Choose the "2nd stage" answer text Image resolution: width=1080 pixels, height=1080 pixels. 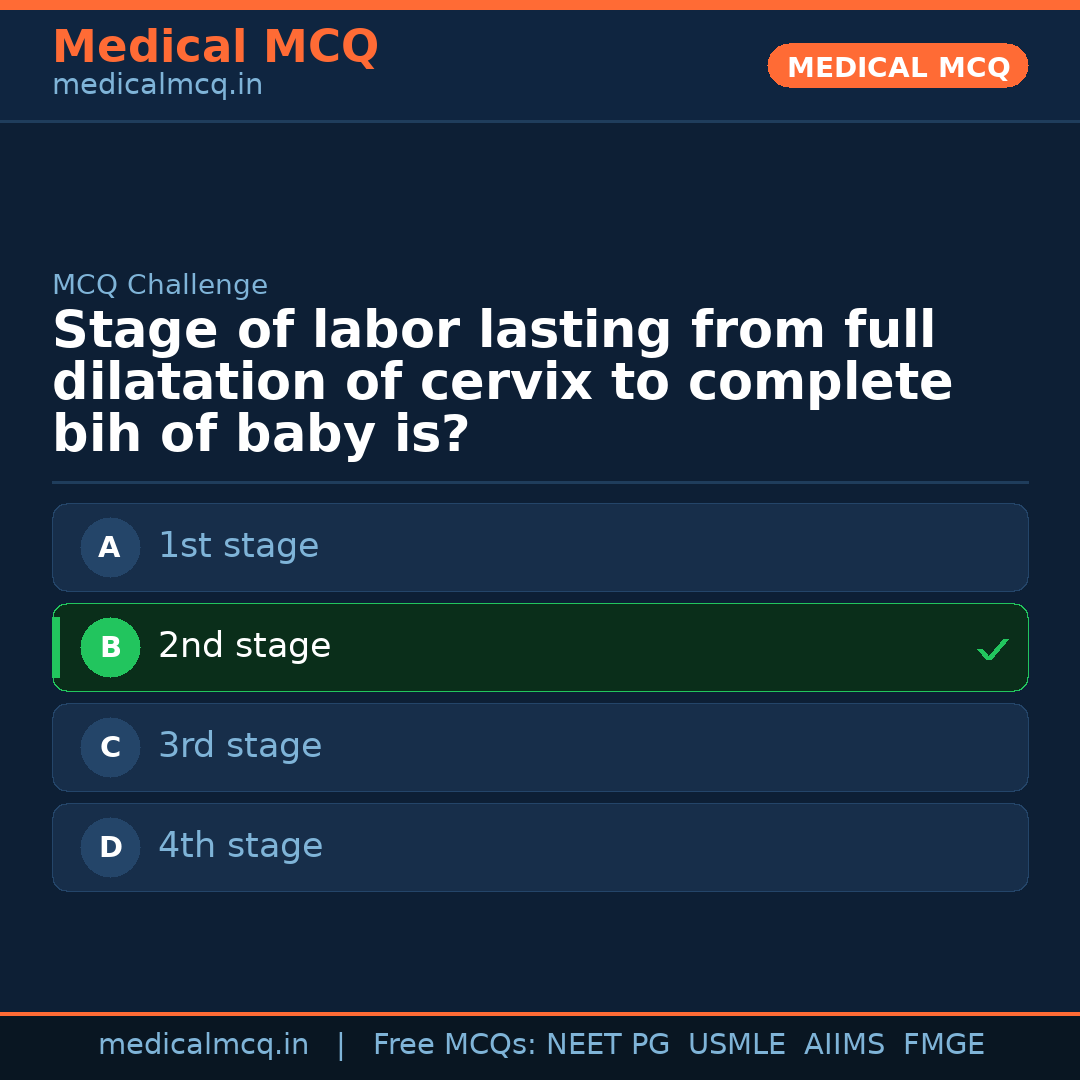tap(244, 646)
